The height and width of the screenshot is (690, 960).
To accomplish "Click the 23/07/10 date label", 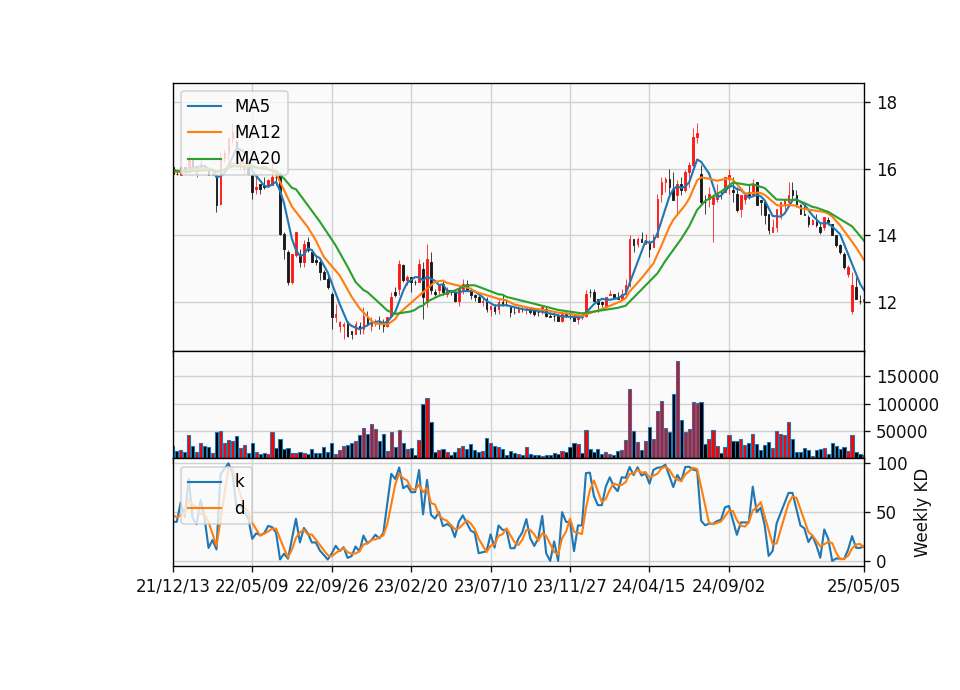I will tap(490, 586).
